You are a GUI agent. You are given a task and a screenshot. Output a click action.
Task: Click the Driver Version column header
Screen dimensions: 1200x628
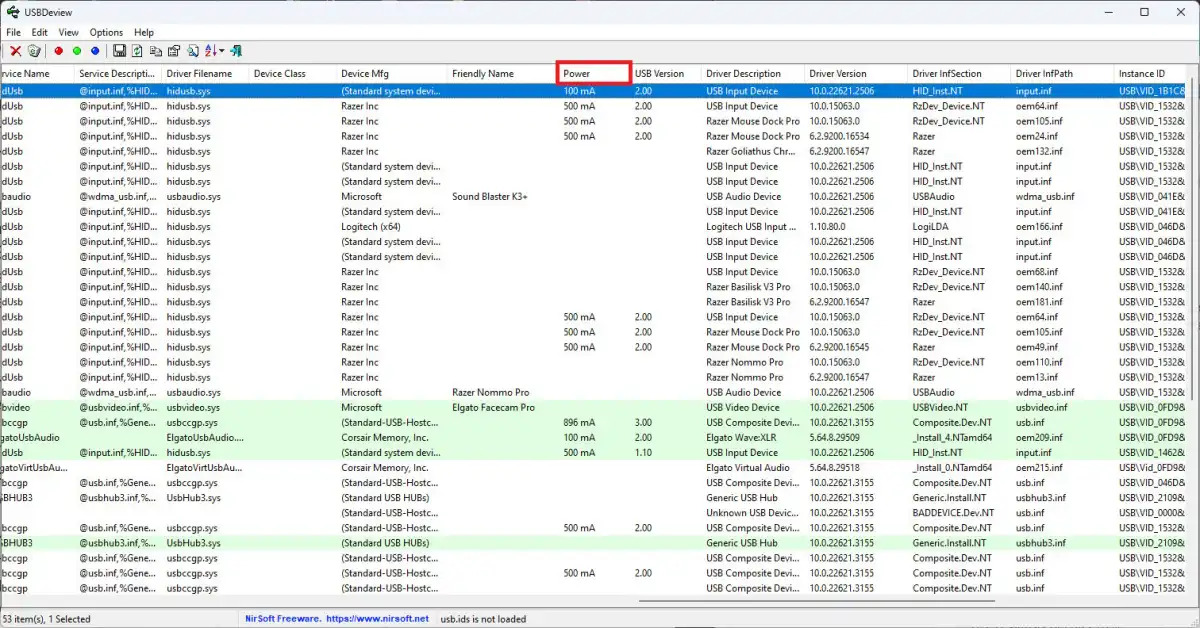point(838,73)
